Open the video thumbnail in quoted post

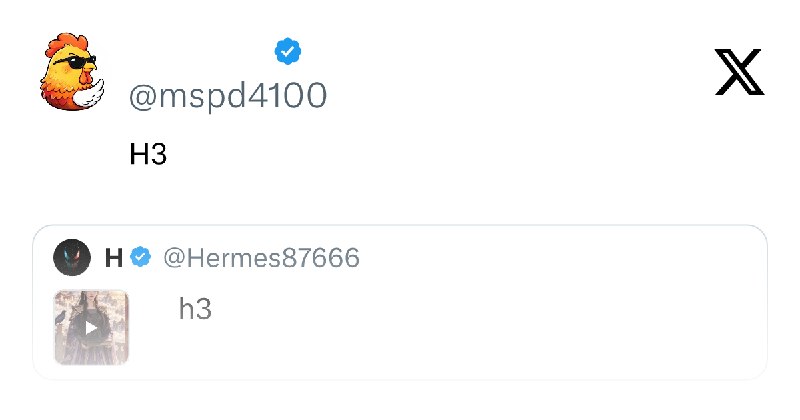tap(91, 327)
